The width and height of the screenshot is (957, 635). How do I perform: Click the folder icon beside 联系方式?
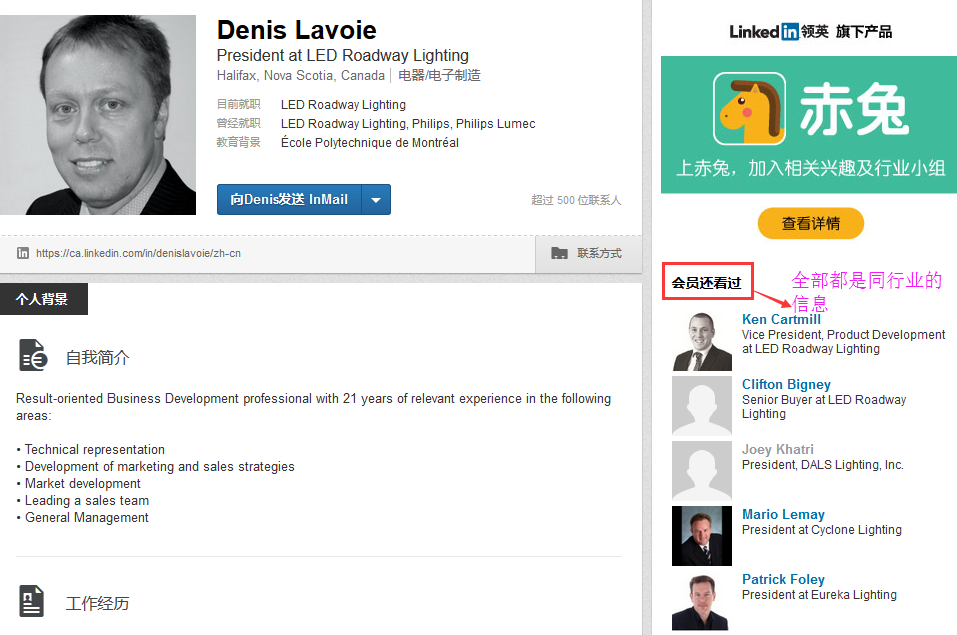tap(559, 253)
